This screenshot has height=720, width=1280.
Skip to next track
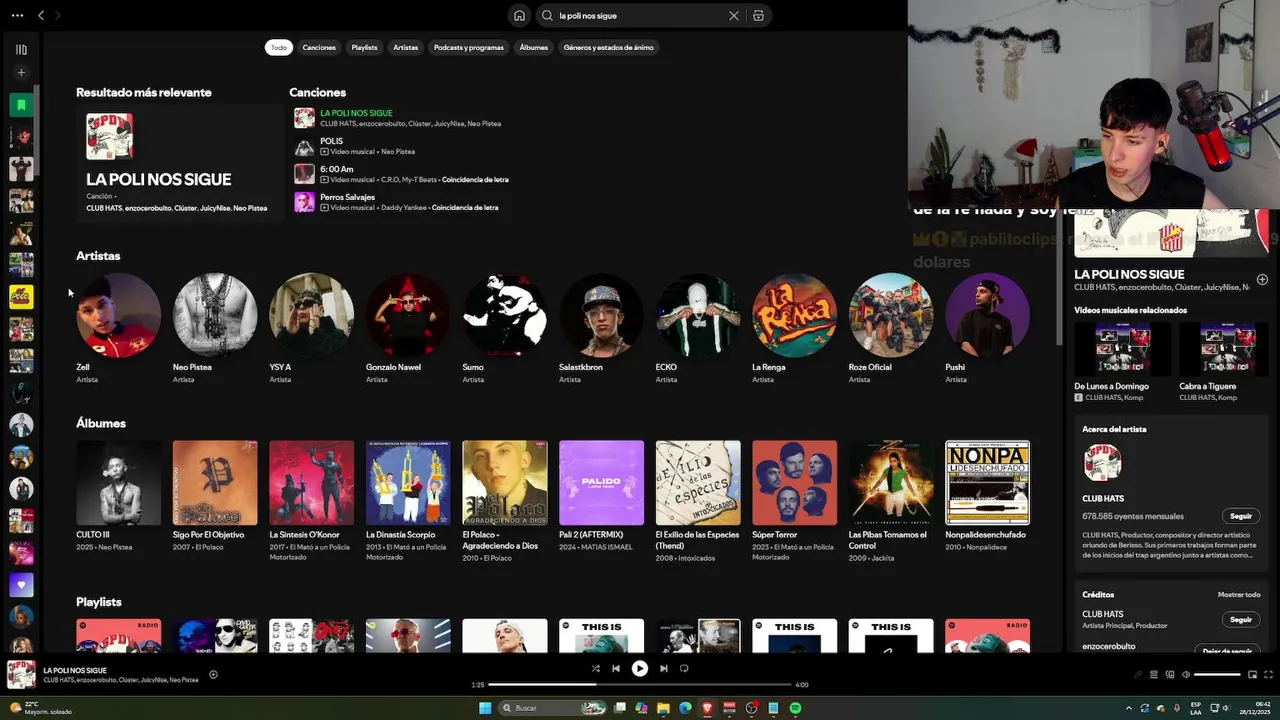664,668
